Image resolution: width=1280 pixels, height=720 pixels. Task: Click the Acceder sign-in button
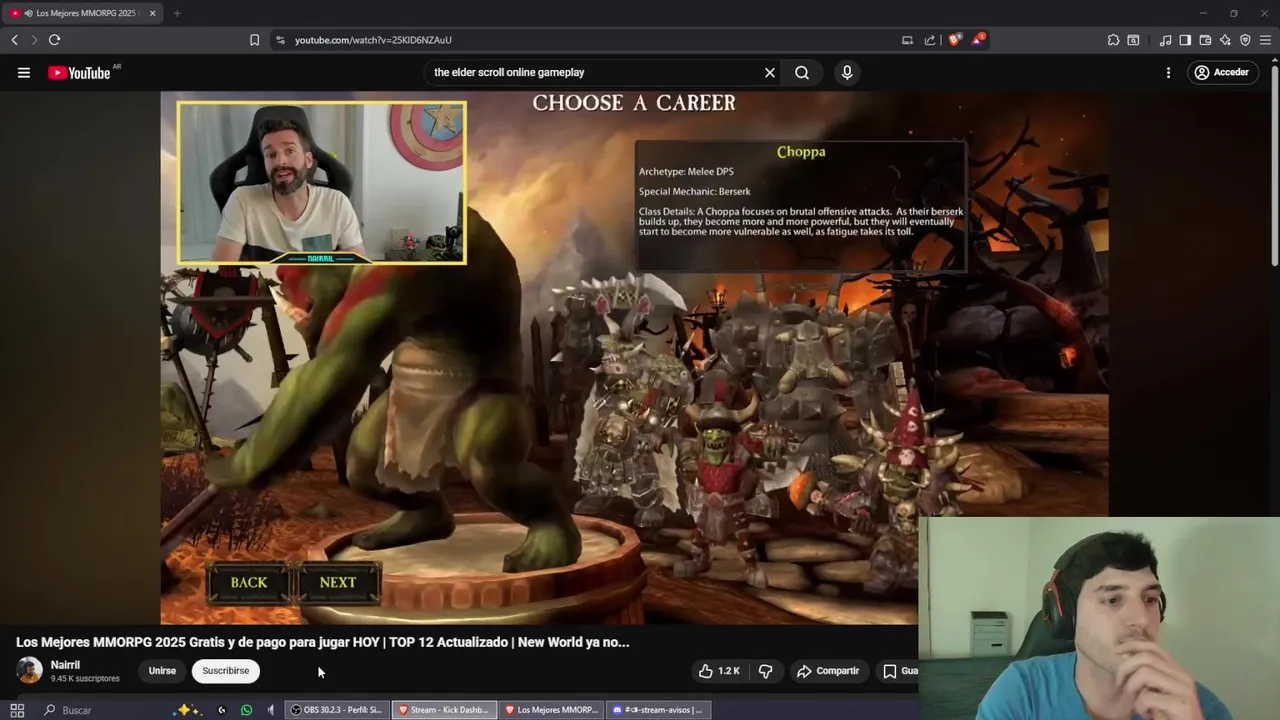point(1221,72)
